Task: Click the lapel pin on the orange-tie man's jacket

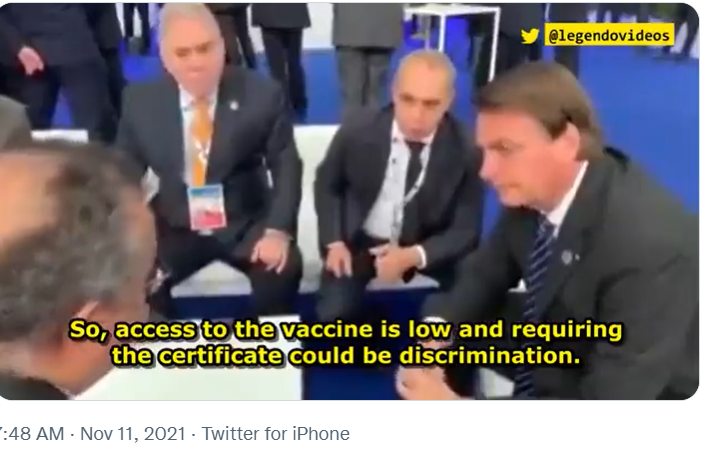Action: pos(235,106)
